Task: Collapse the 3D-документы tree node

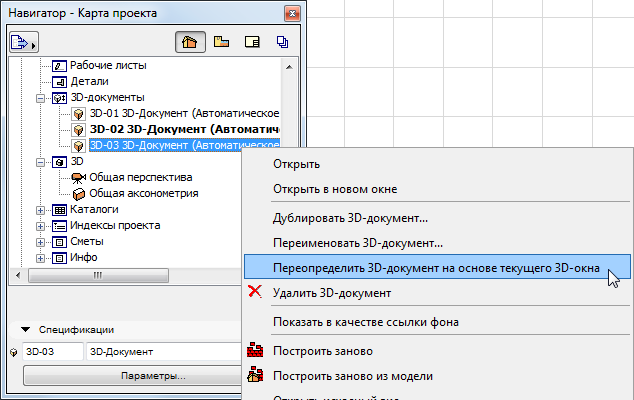Action: [40, 98]
